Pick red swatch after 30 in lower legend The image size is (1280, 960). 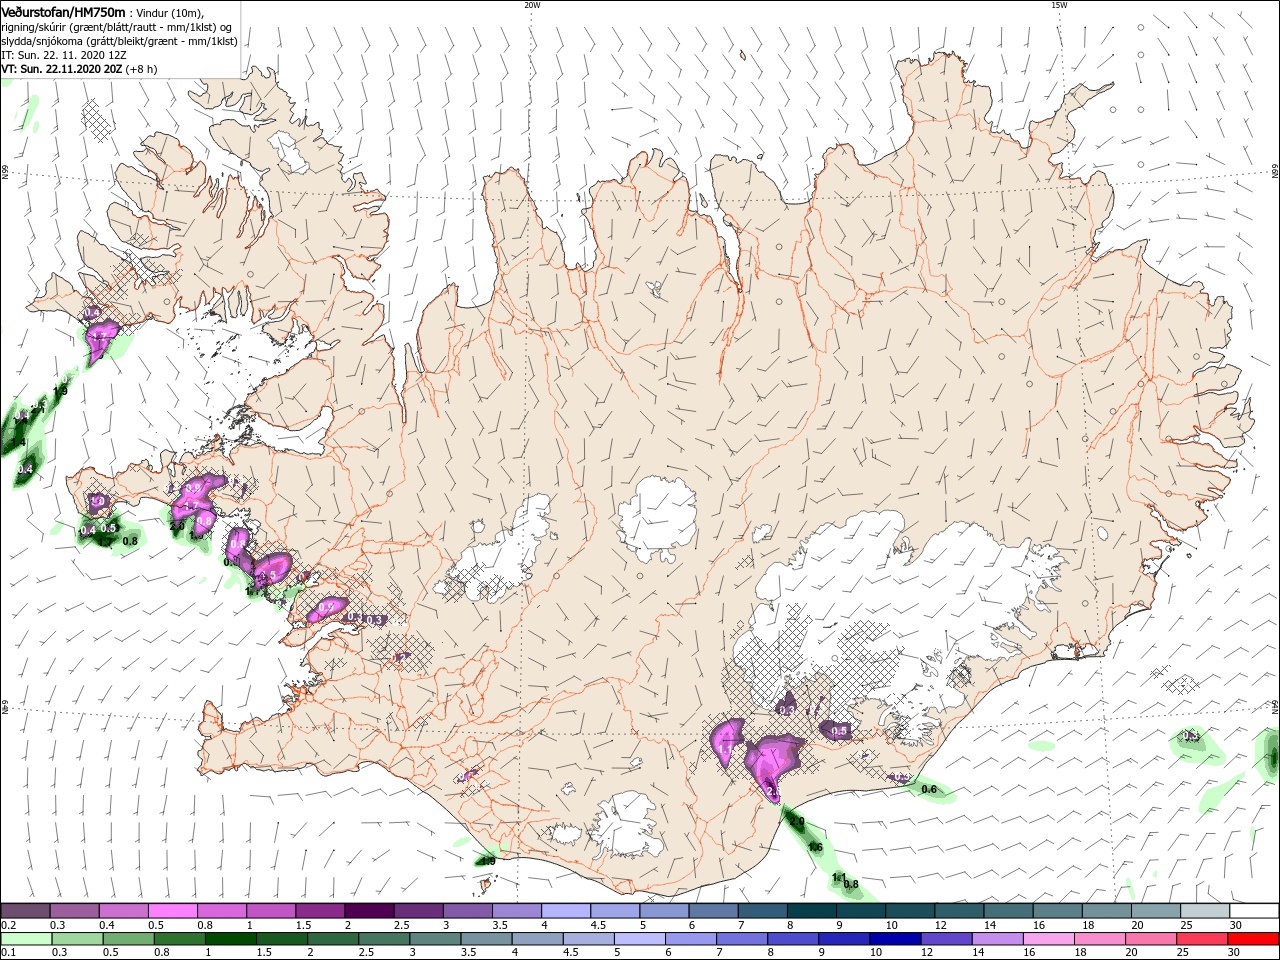1254,939
